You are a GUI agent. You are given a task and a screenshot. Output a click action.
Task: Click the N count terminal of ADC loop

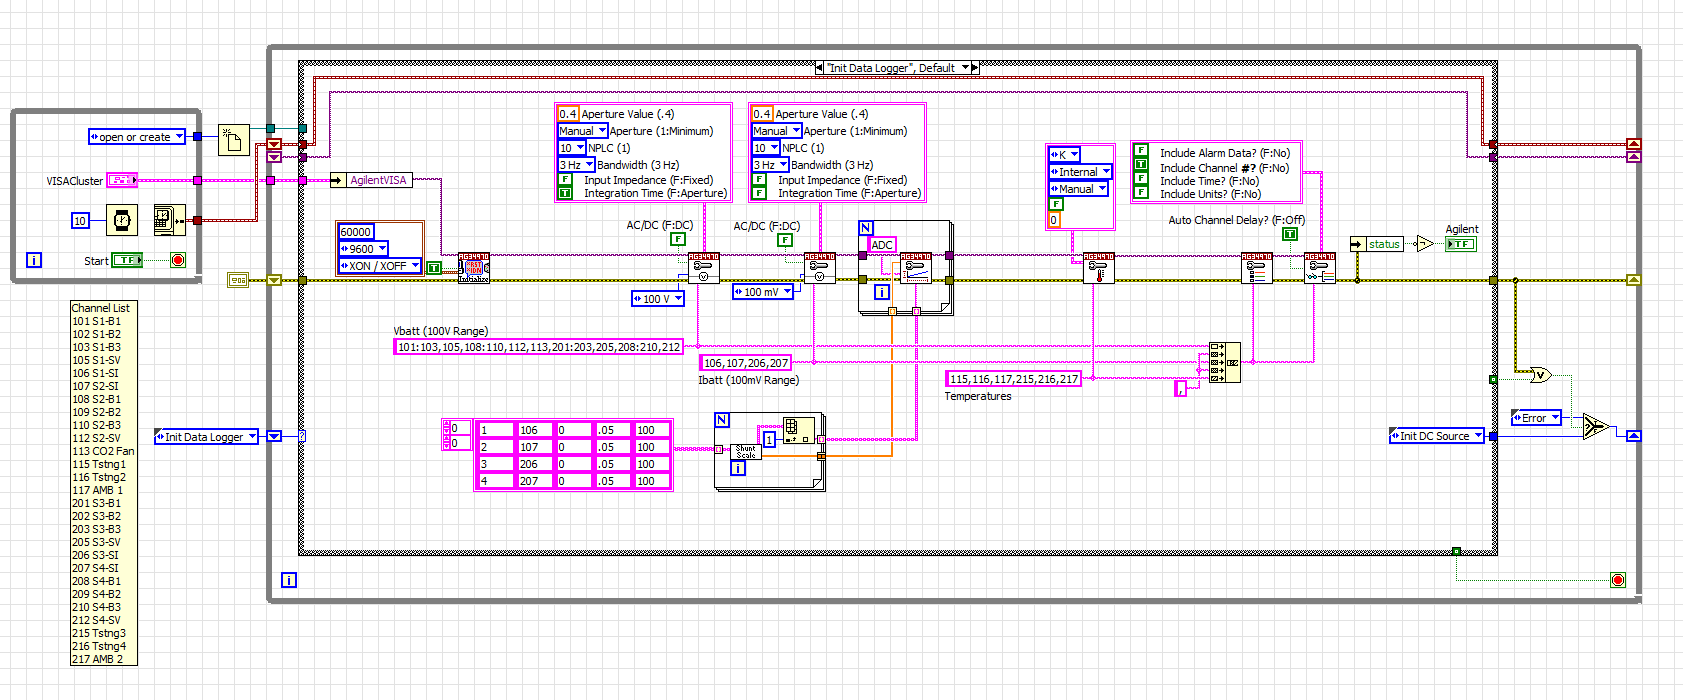(866, 228)
